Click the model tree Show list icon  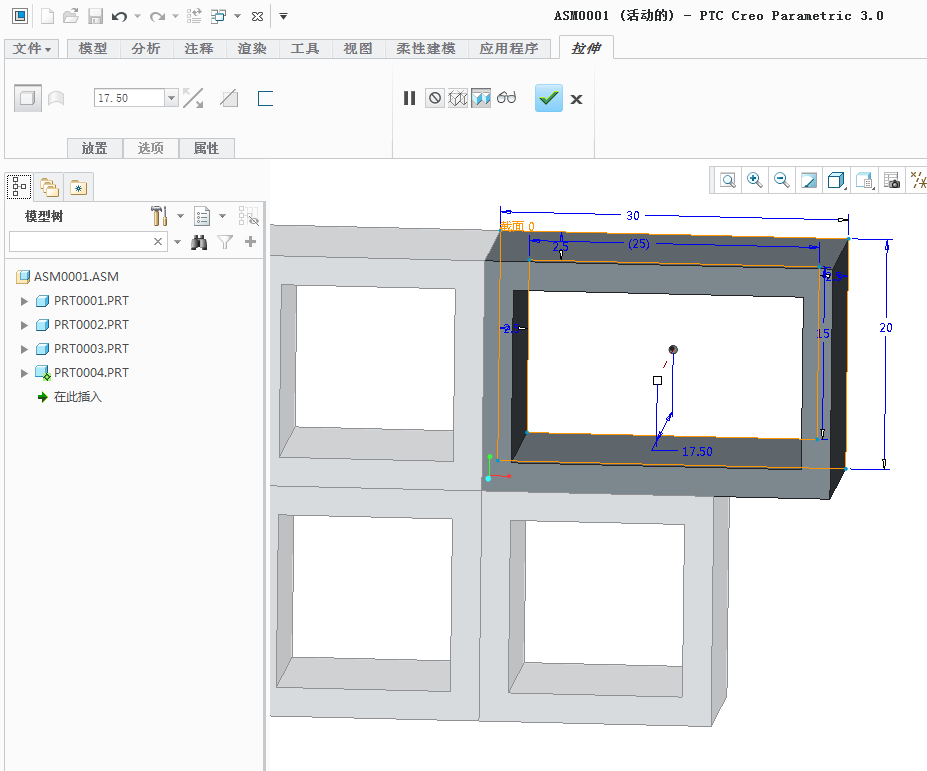[202, 216]
